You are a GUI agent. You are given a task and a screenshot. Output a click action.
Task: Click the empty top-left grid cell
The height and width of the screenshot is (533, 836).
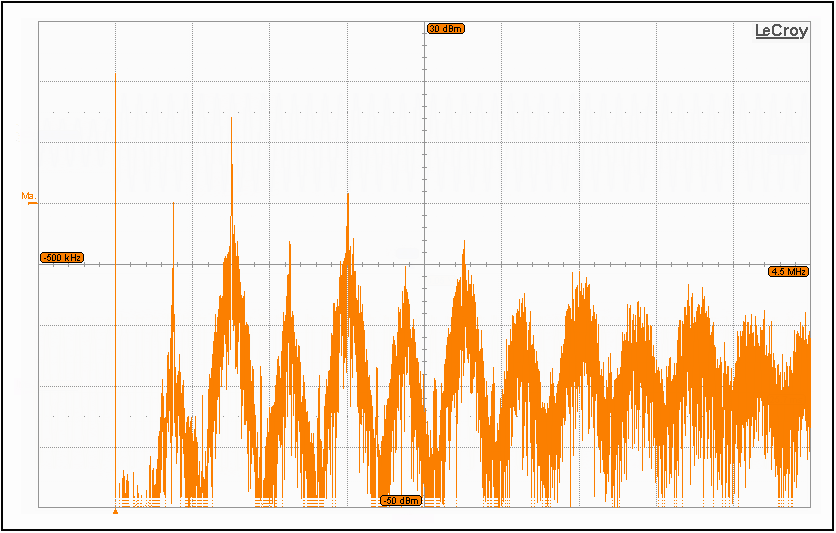coord(77,52)
